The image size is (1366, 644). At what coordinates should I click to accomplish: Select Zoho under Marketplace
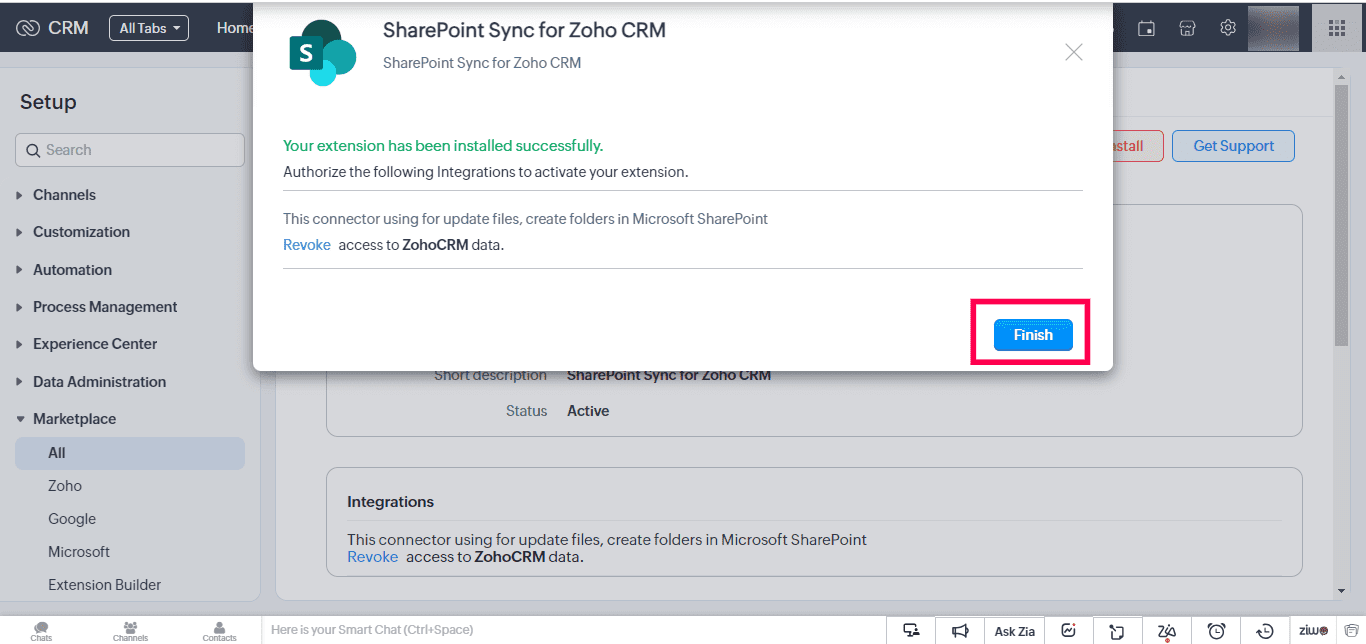65,486
